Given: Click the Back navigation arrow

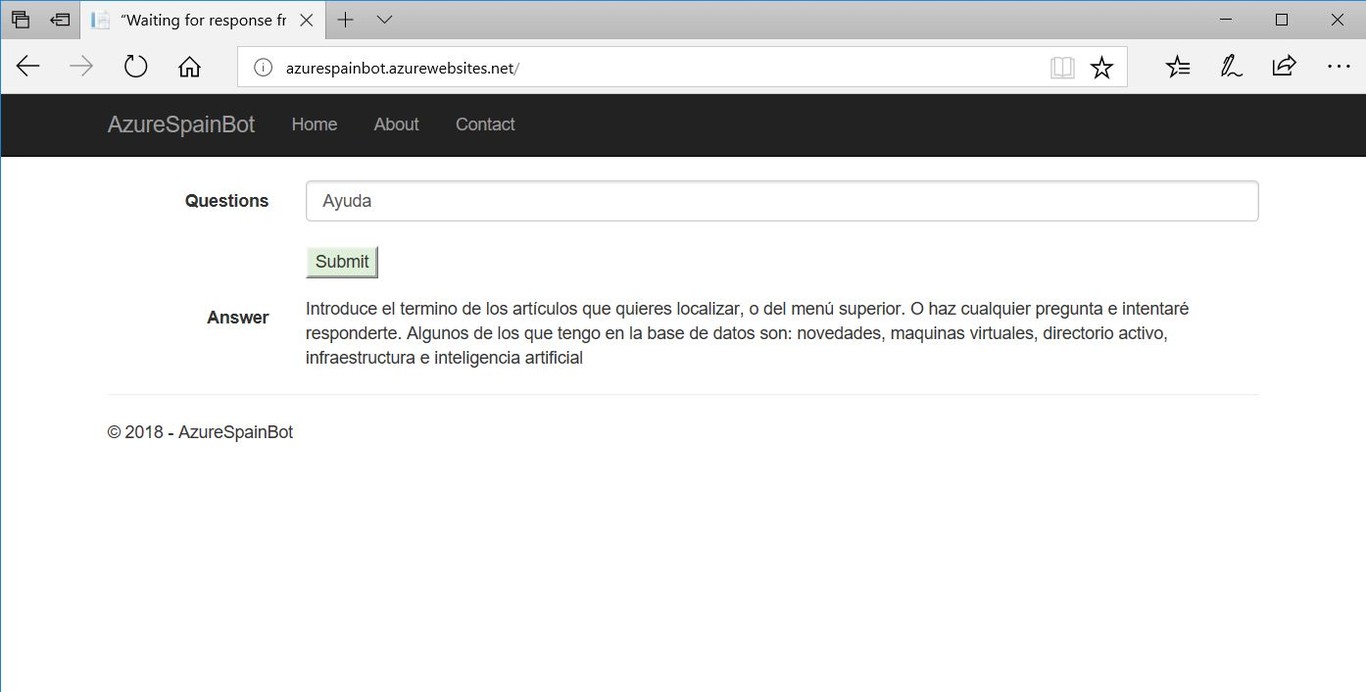Looking at the screenshot, I should click(x=27, y=66).
